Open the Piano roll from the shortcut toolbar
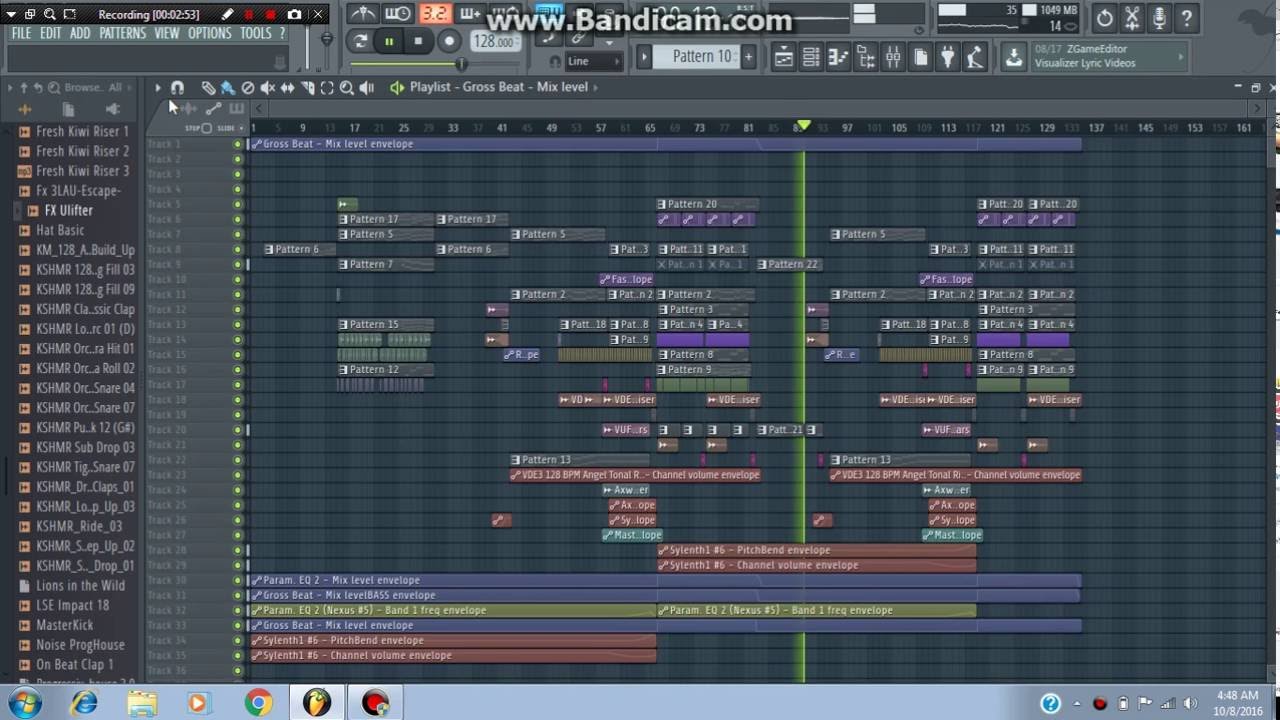1280x720 pixels. click(838, 57)
